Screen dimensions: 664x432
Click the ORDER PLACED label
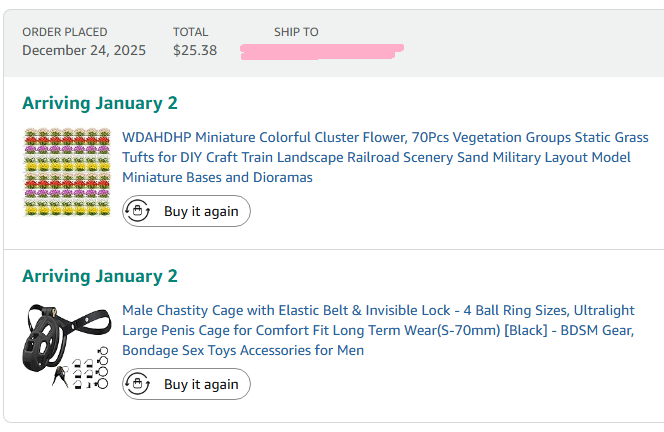tap(65, 32)
